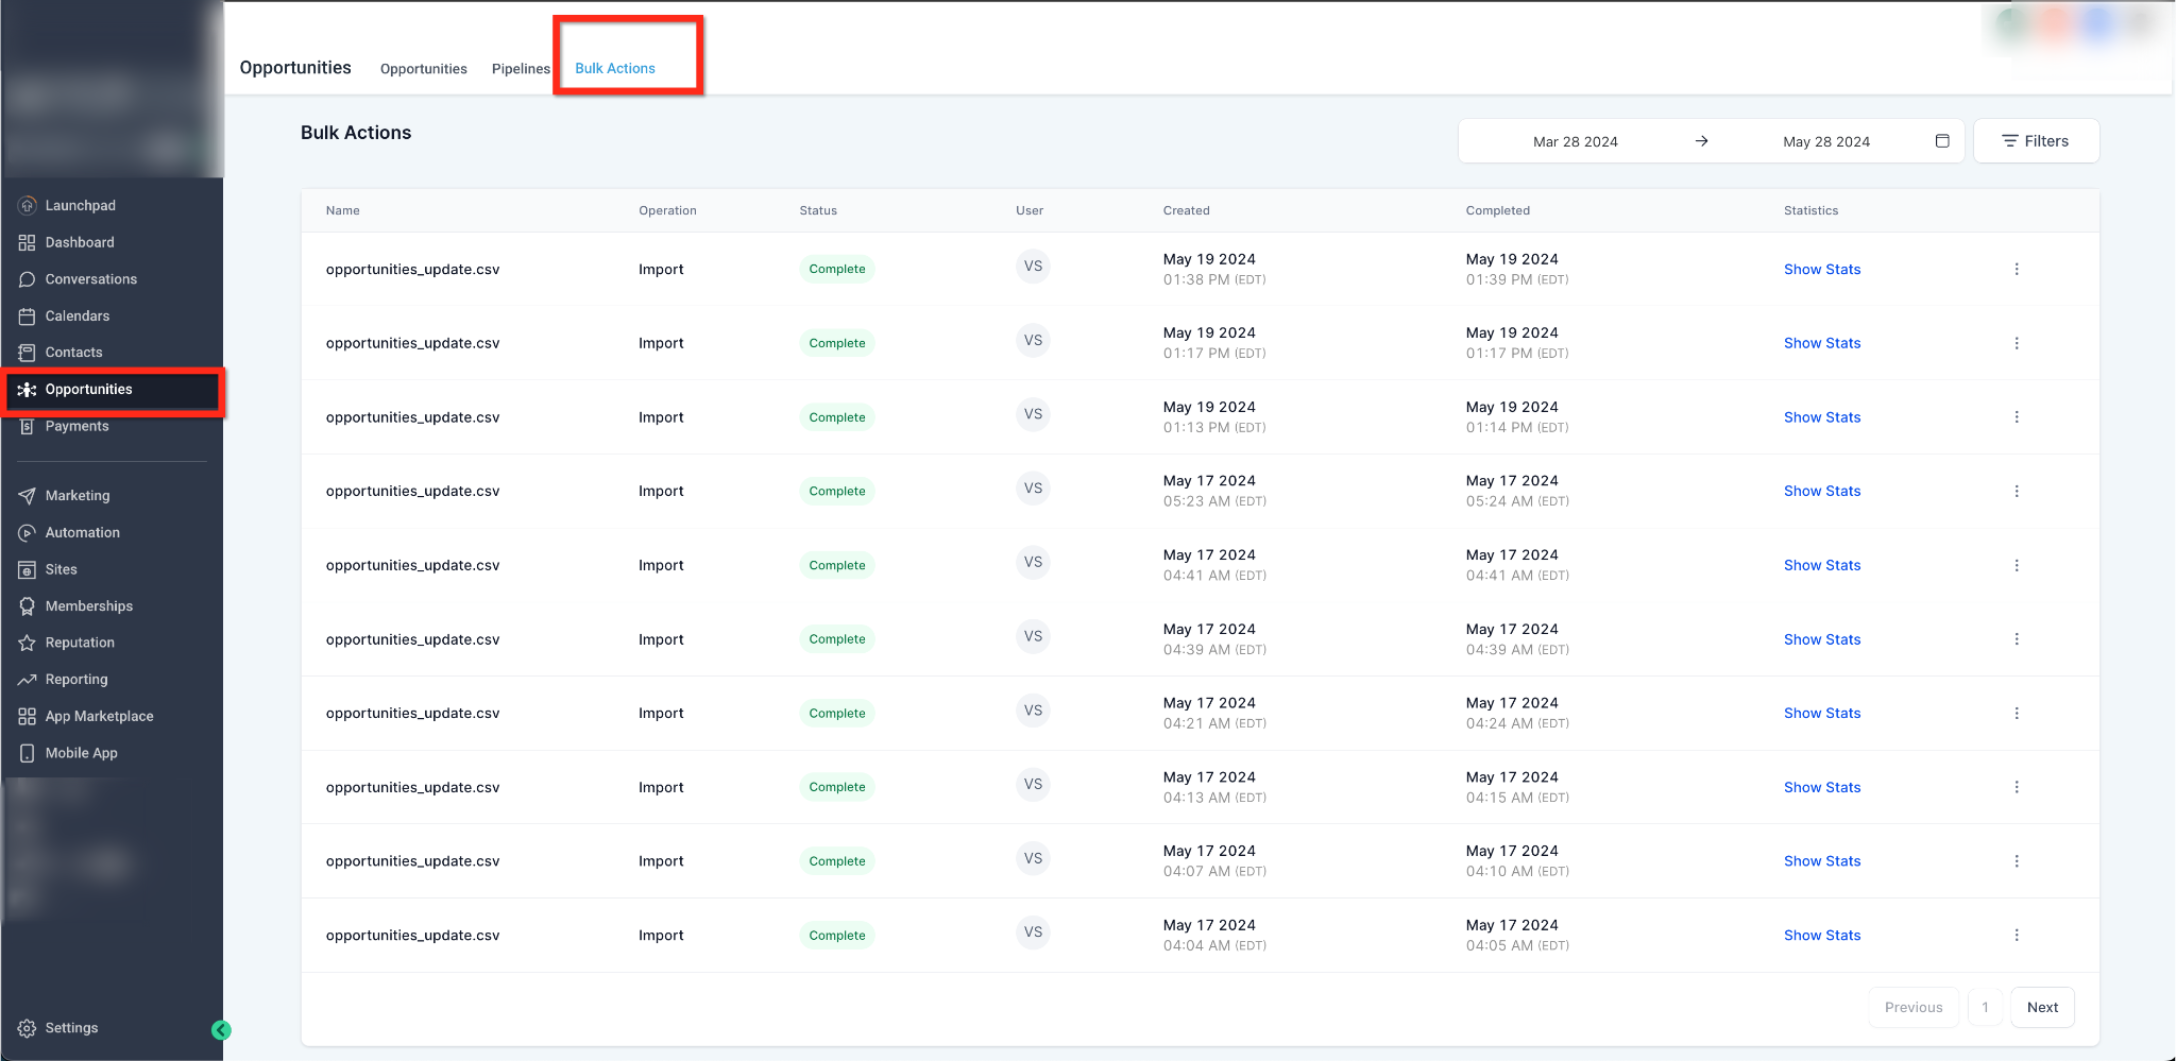Go to Next page
This screenshot has width=2176, height=1061.
click(2042, 1007)
